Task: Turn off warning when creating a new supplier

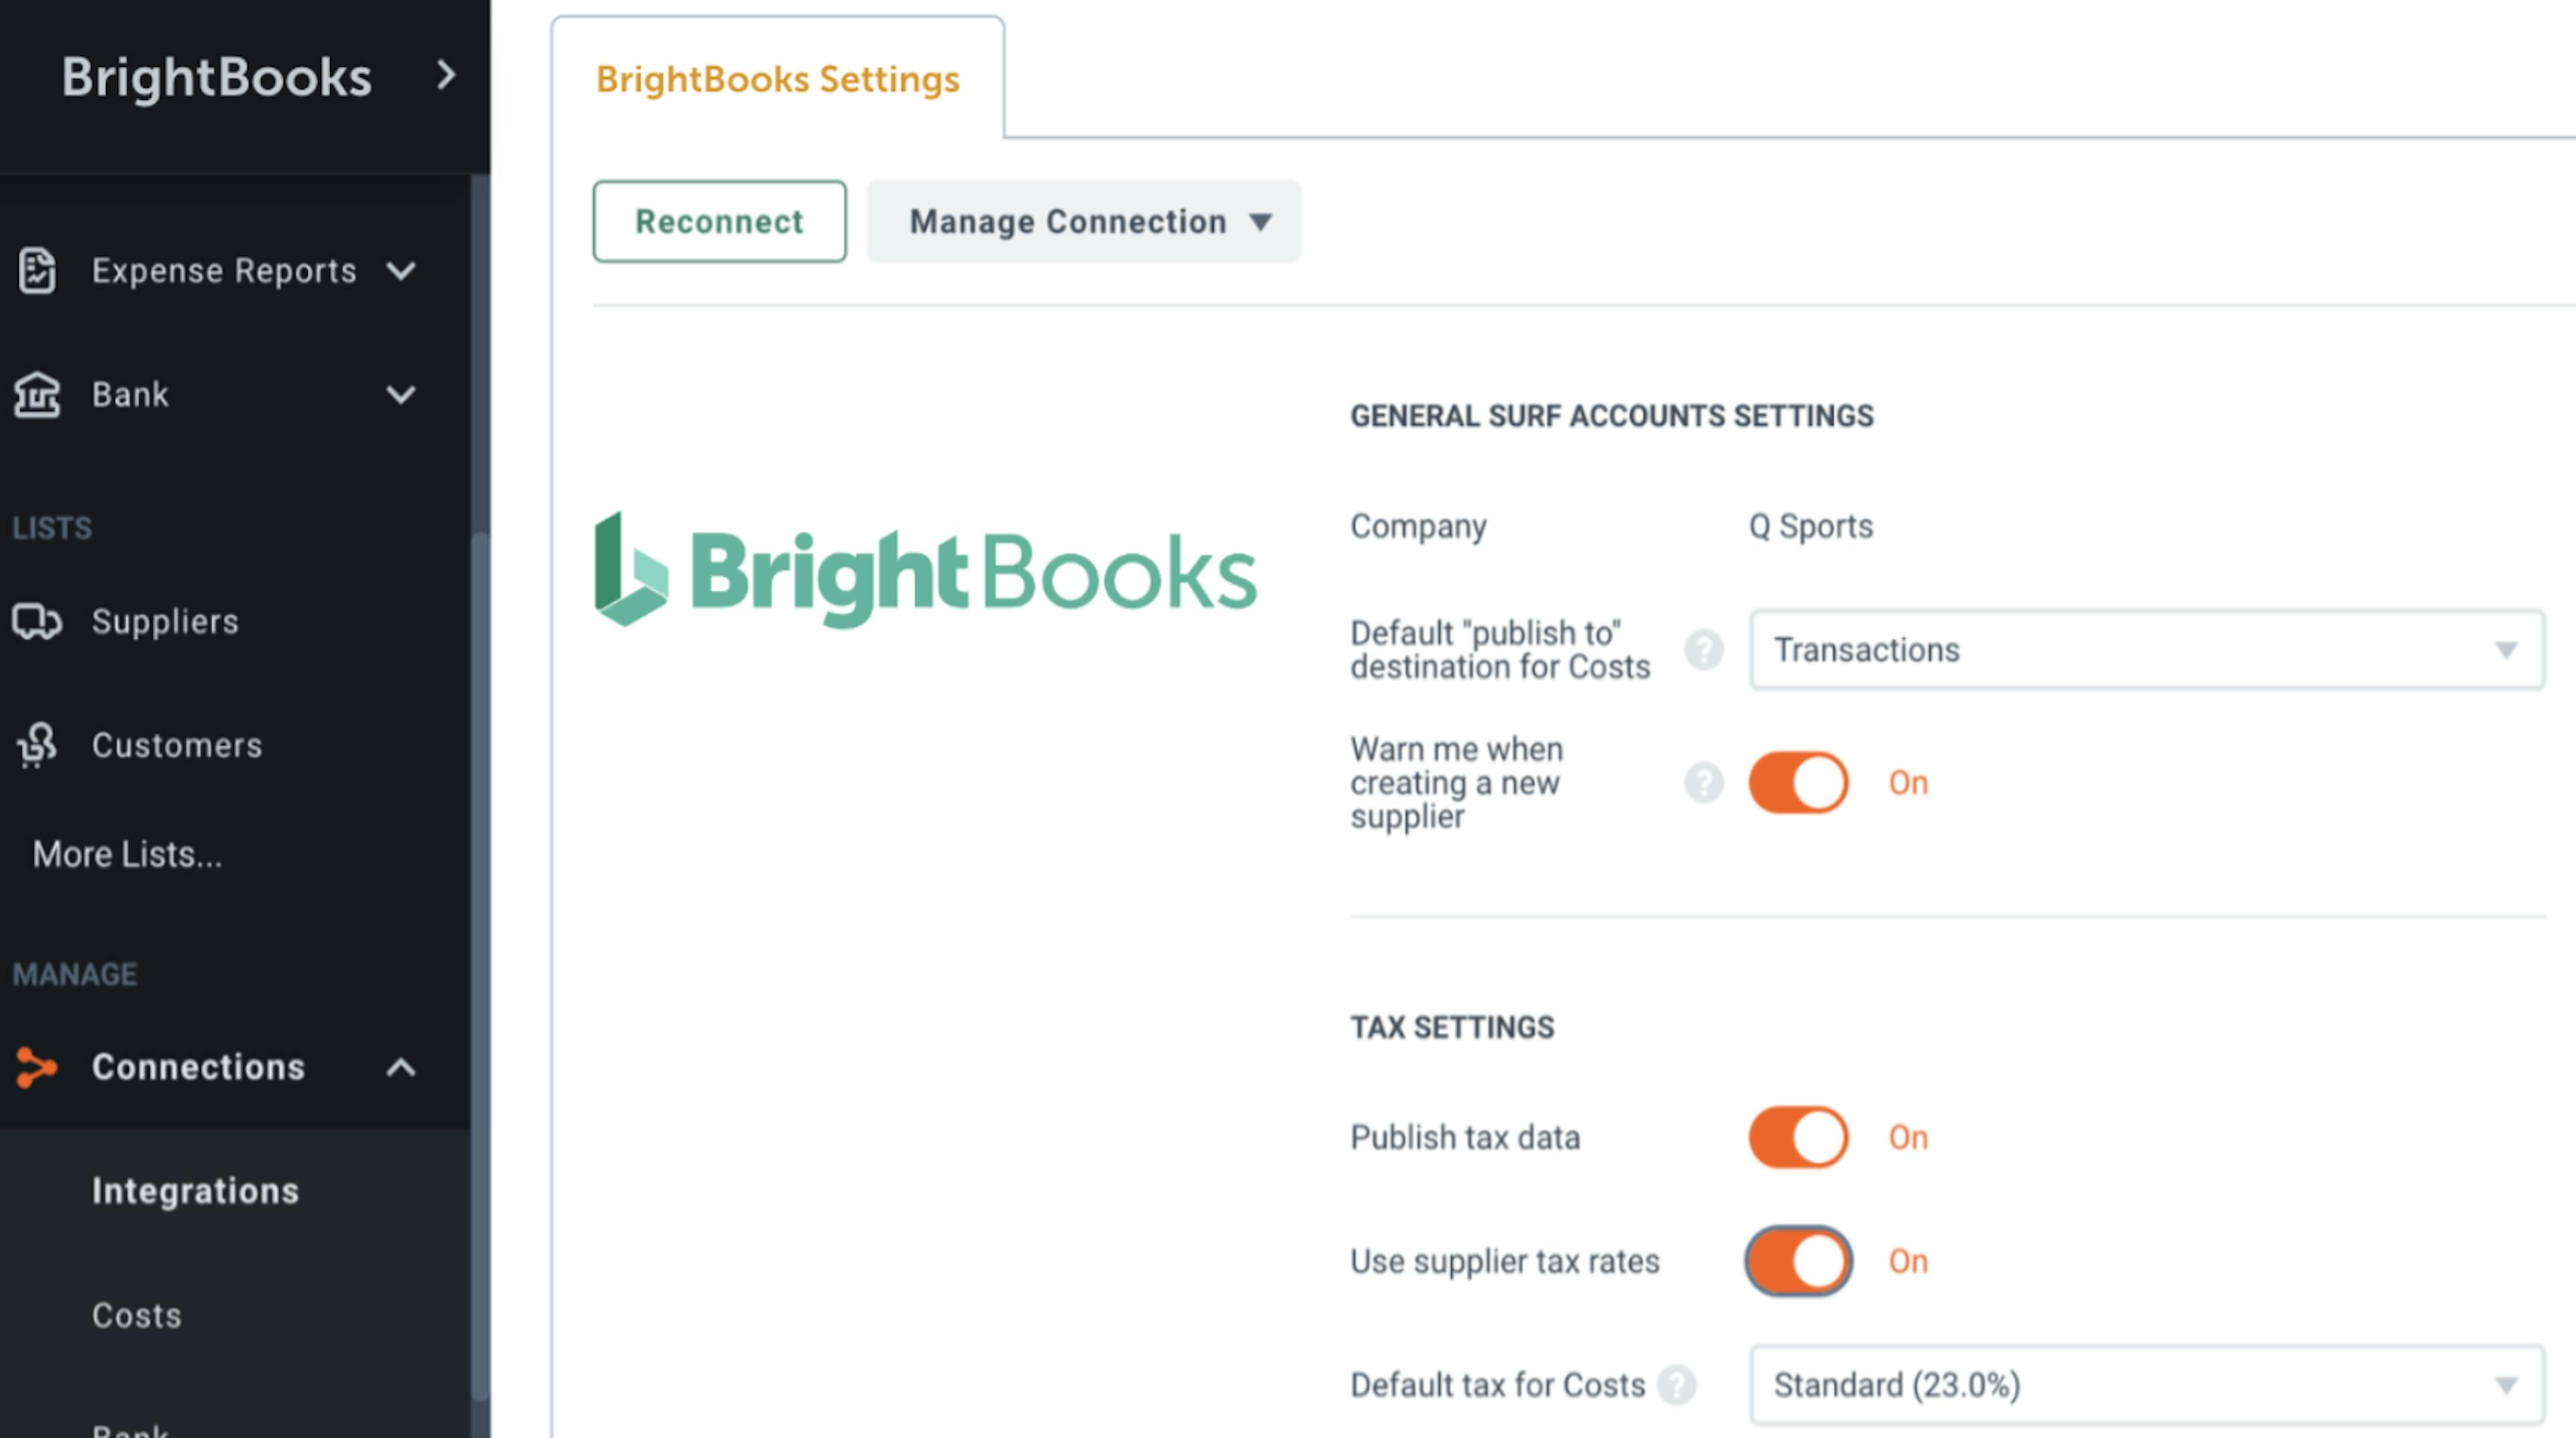Action: coord(1797,782)
